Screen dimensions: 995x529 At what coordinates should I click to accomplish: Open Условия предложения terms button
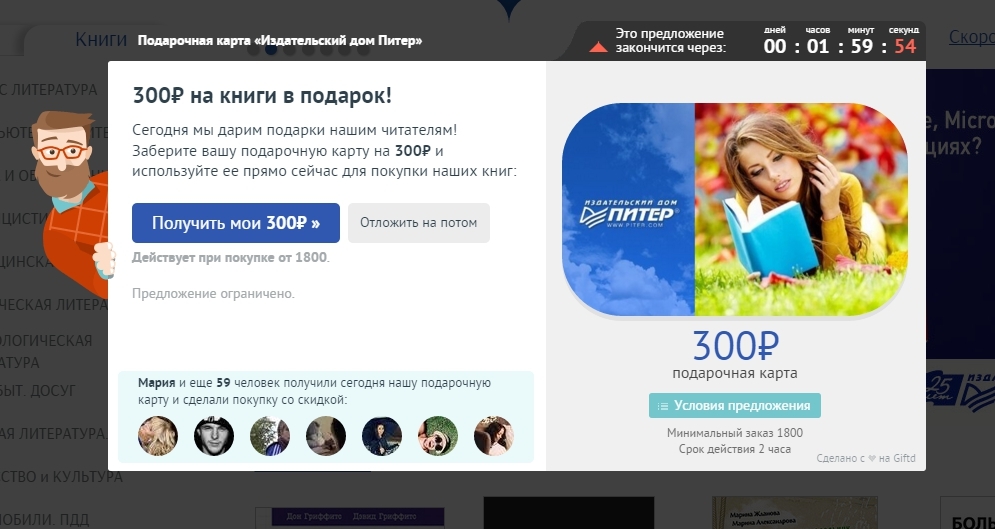(735, 406)
